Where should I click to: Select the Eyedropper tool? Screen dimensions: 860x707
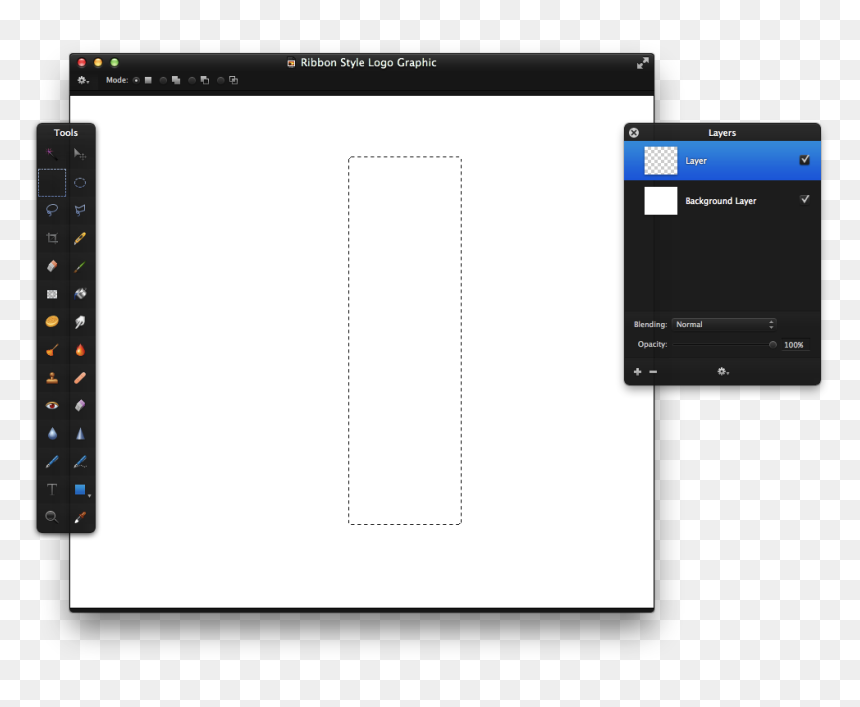tap(80, 517)
